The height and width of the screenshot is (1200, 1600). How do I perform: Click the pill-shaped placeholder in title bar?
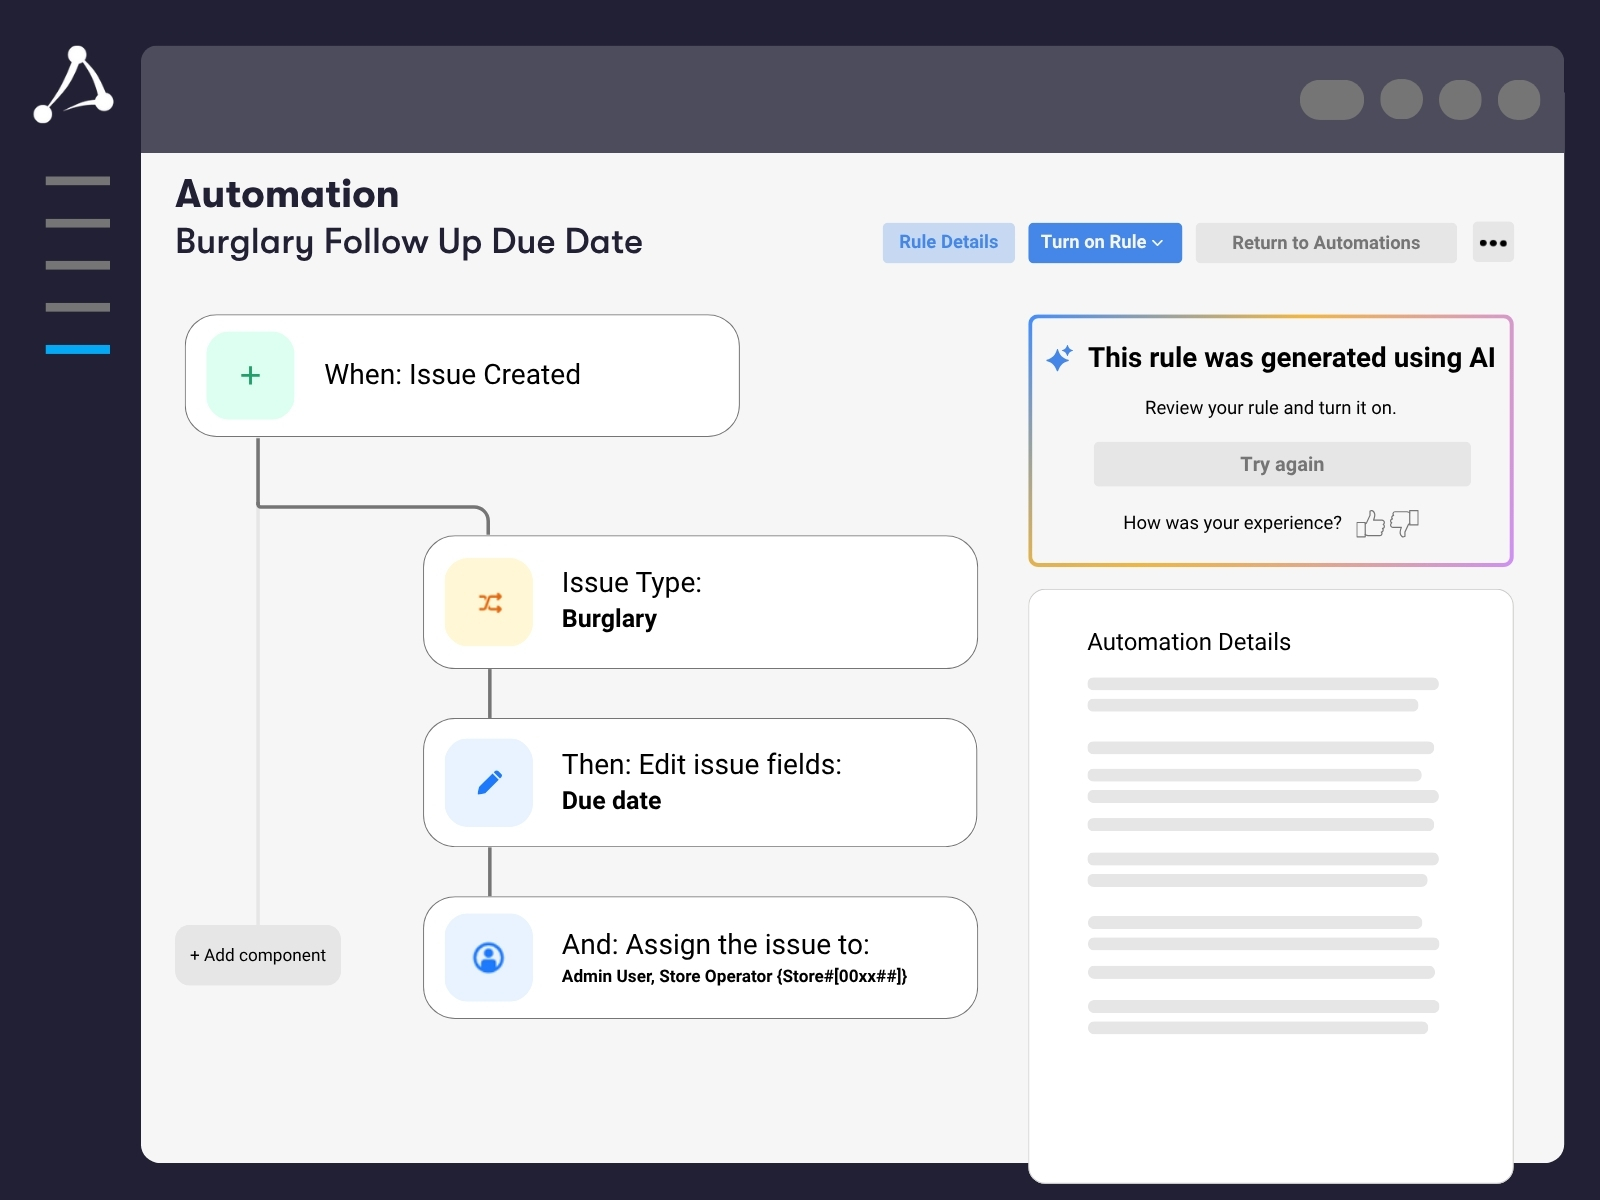pos(1331,100)
